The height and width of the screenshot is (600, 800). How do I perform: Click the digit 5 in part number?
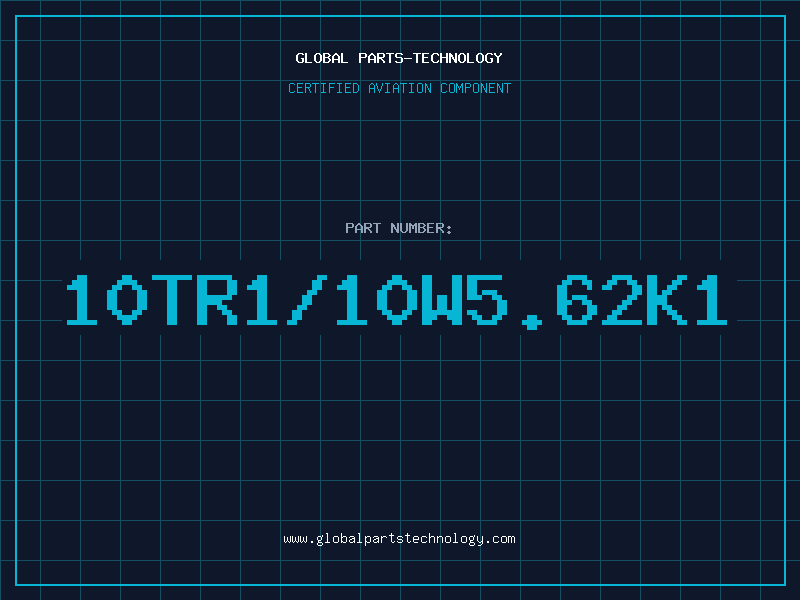pyautogui.click(x=487, y=299)
